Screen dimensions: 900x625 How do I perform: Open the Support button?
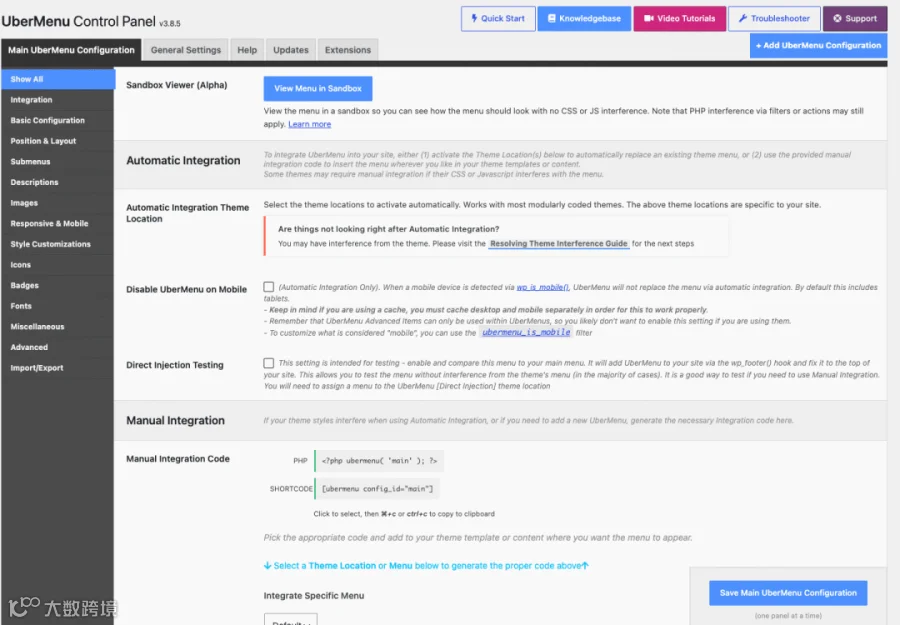click(x=855, y=18)
